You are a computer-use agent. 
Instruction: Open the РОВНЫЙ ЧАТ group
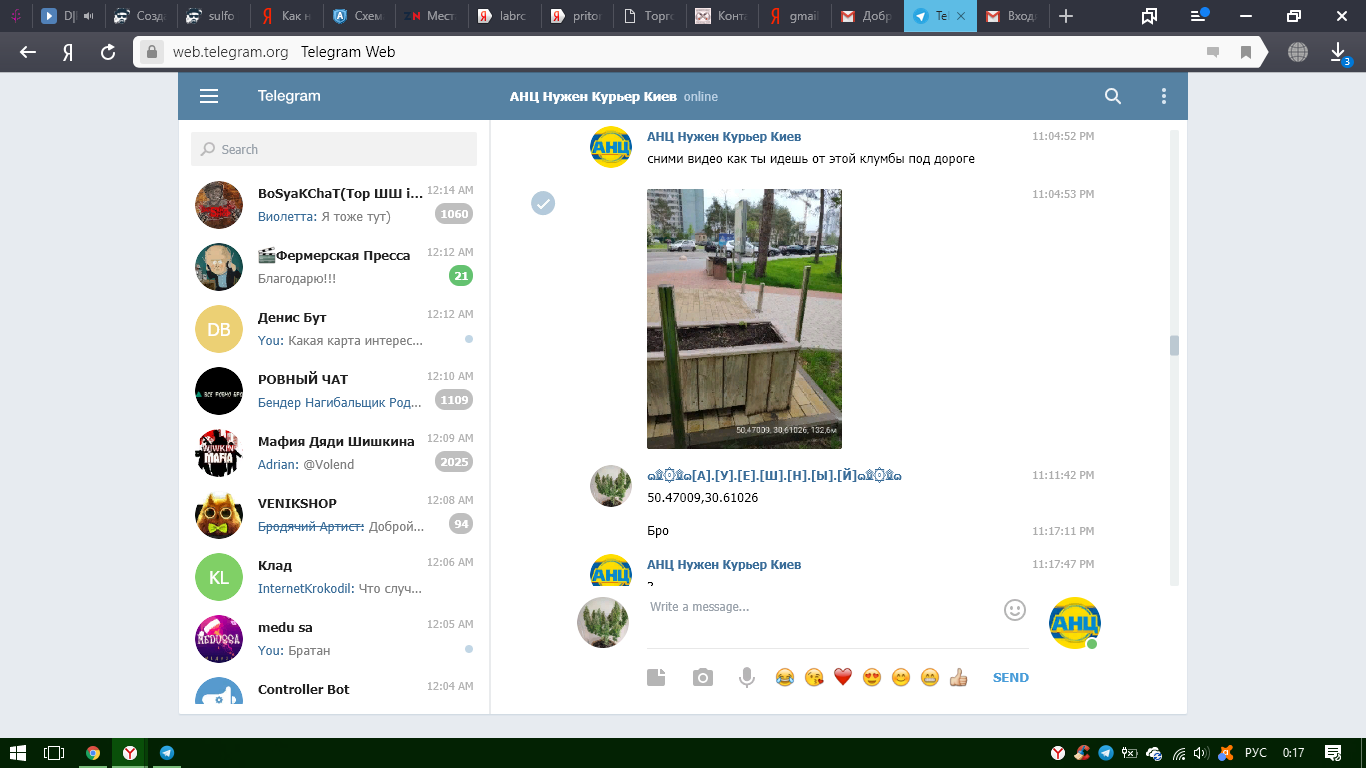[x=334, y=391]
